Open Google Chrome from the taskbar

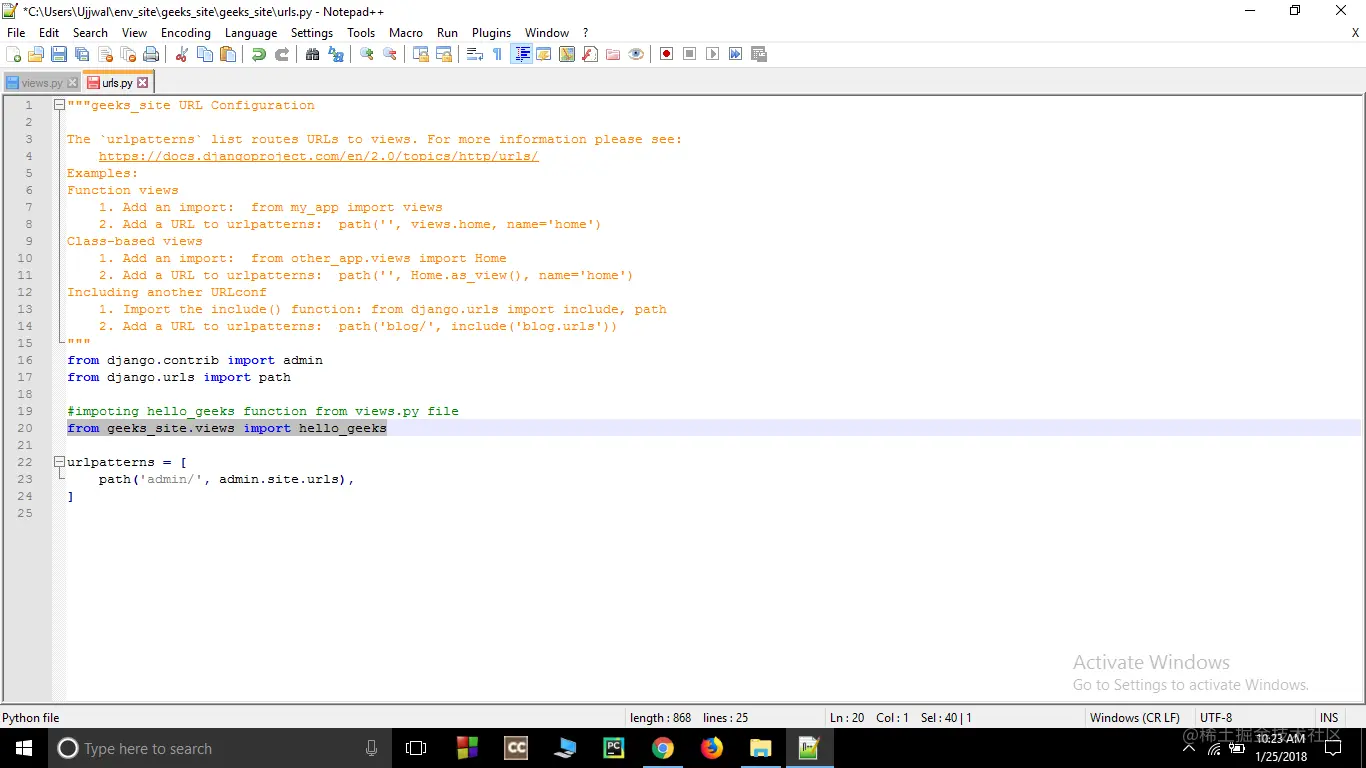[x=662, y=748]
